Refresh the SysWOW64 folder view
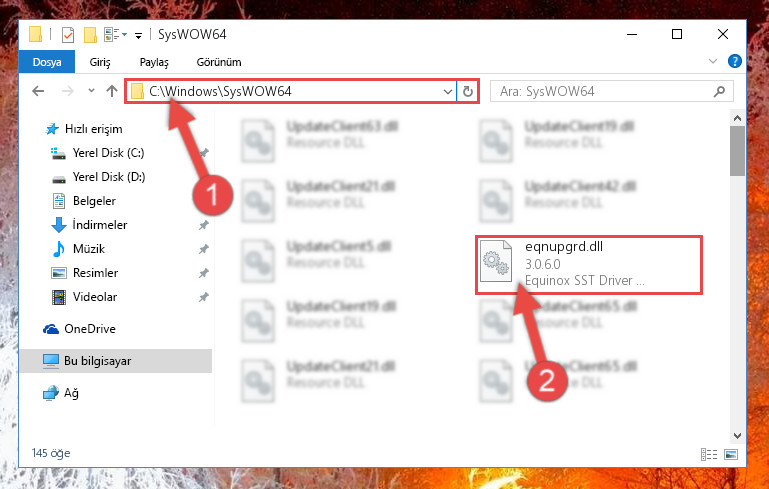Screen dimensions: 769x489 (x=467, y=91)
